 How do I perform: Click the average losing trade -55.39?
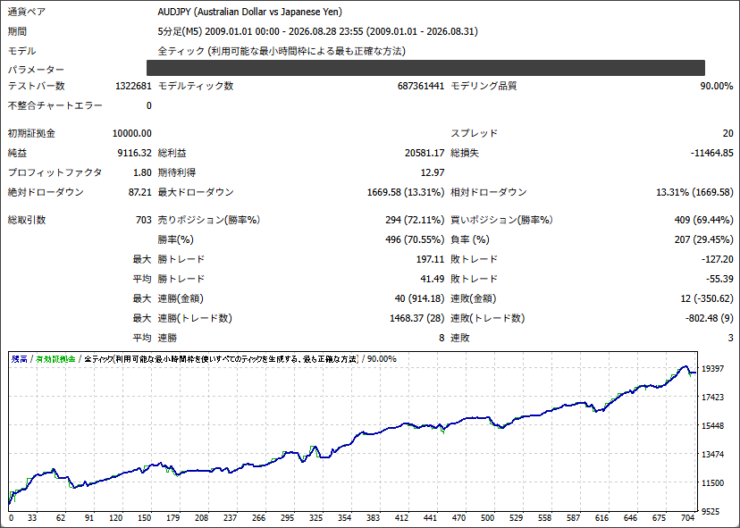[x=719, y=279]
